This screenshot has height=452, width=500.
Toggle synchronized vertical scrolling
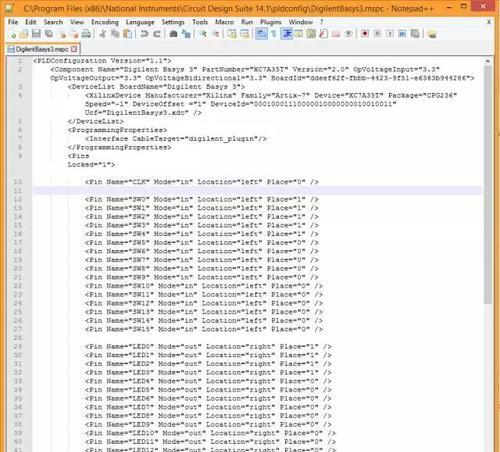tap(232, 34)
